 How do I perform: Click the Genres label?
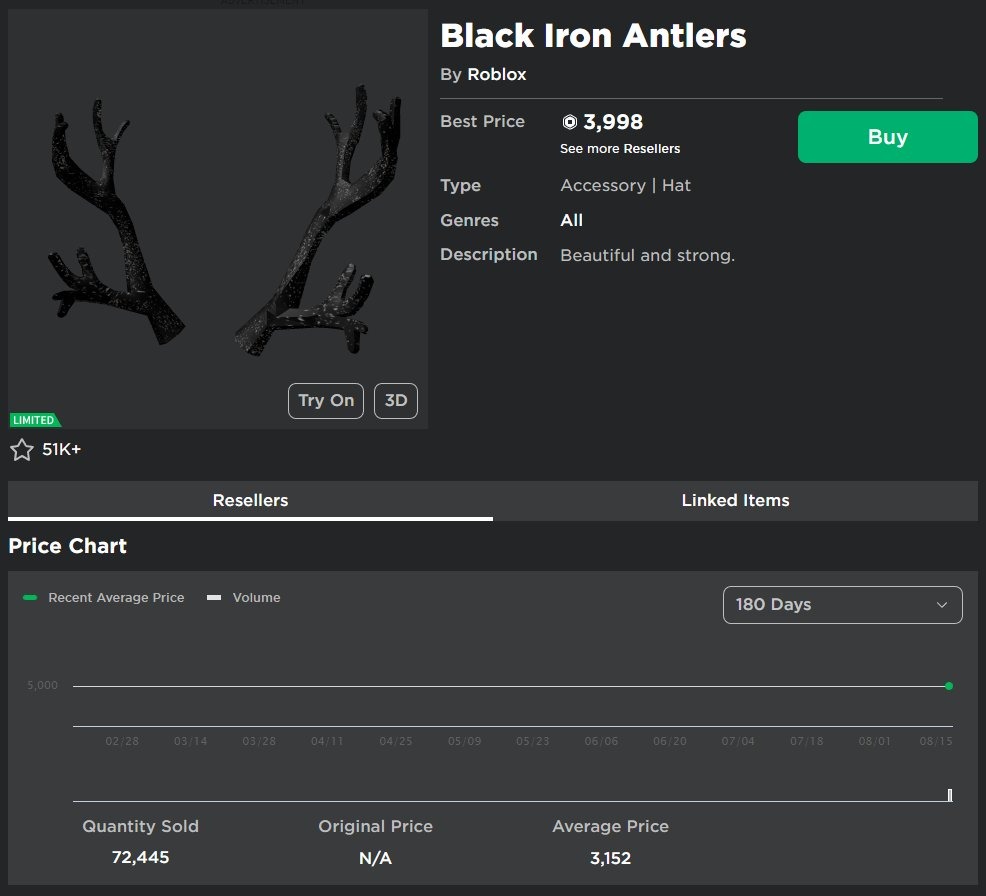(469, 220)
